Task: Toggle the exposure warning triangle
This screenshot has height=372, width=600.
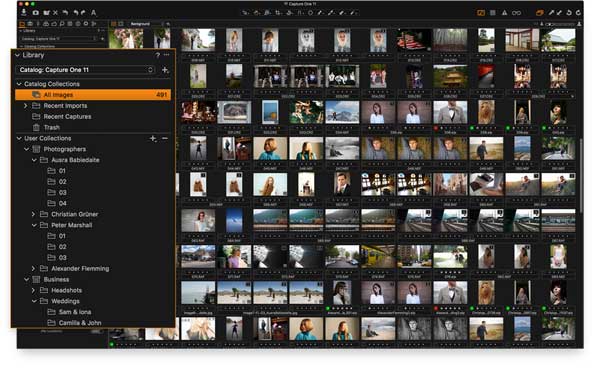Action: (504, 13)
